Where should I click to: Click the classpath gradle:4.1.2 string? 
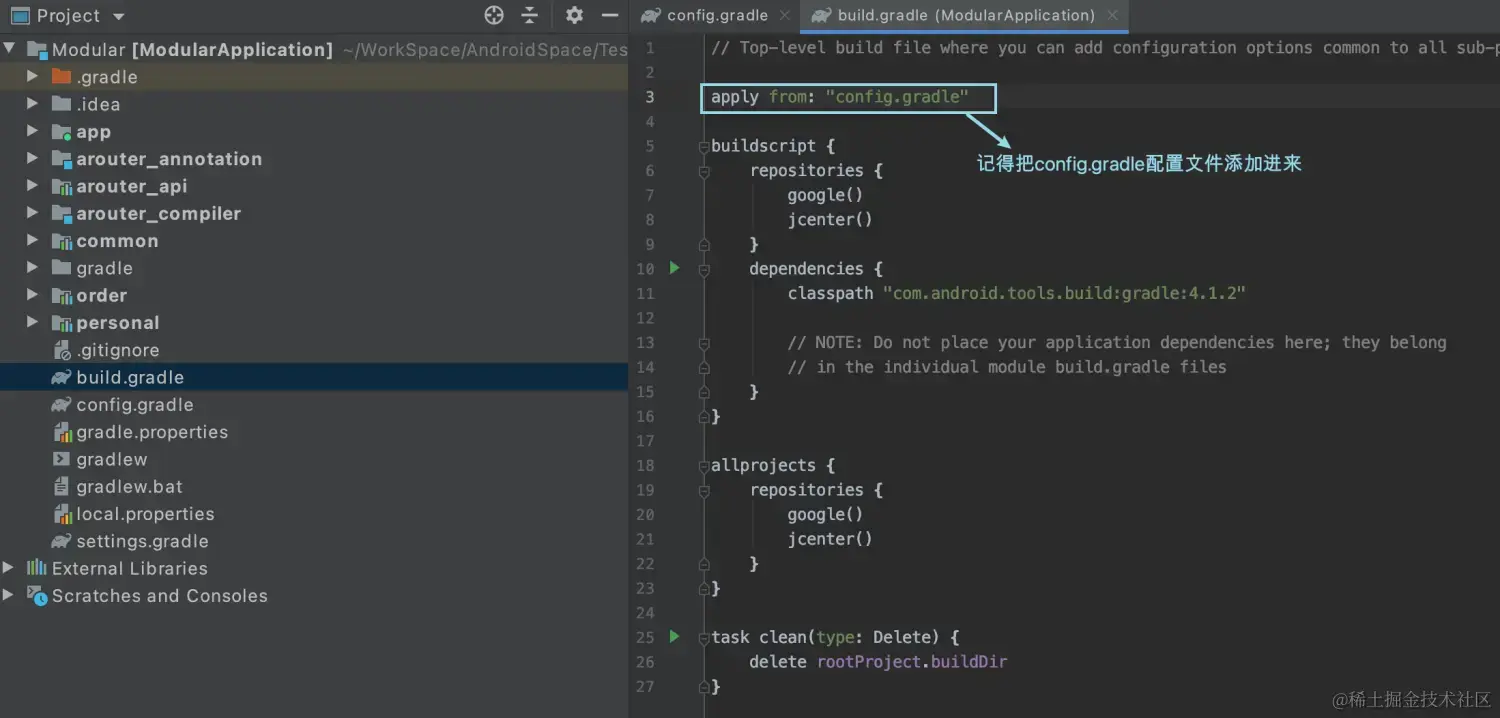[x=1064, y=293]
